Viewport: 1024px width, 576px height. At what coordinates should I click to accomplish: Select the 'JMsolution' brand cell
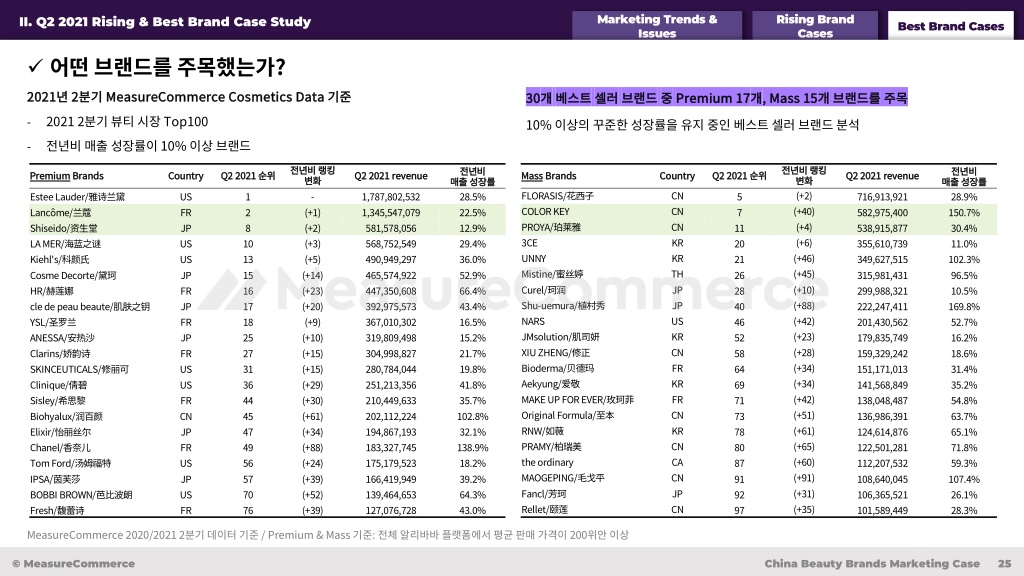pyautogui.click(x=560, y=337)
